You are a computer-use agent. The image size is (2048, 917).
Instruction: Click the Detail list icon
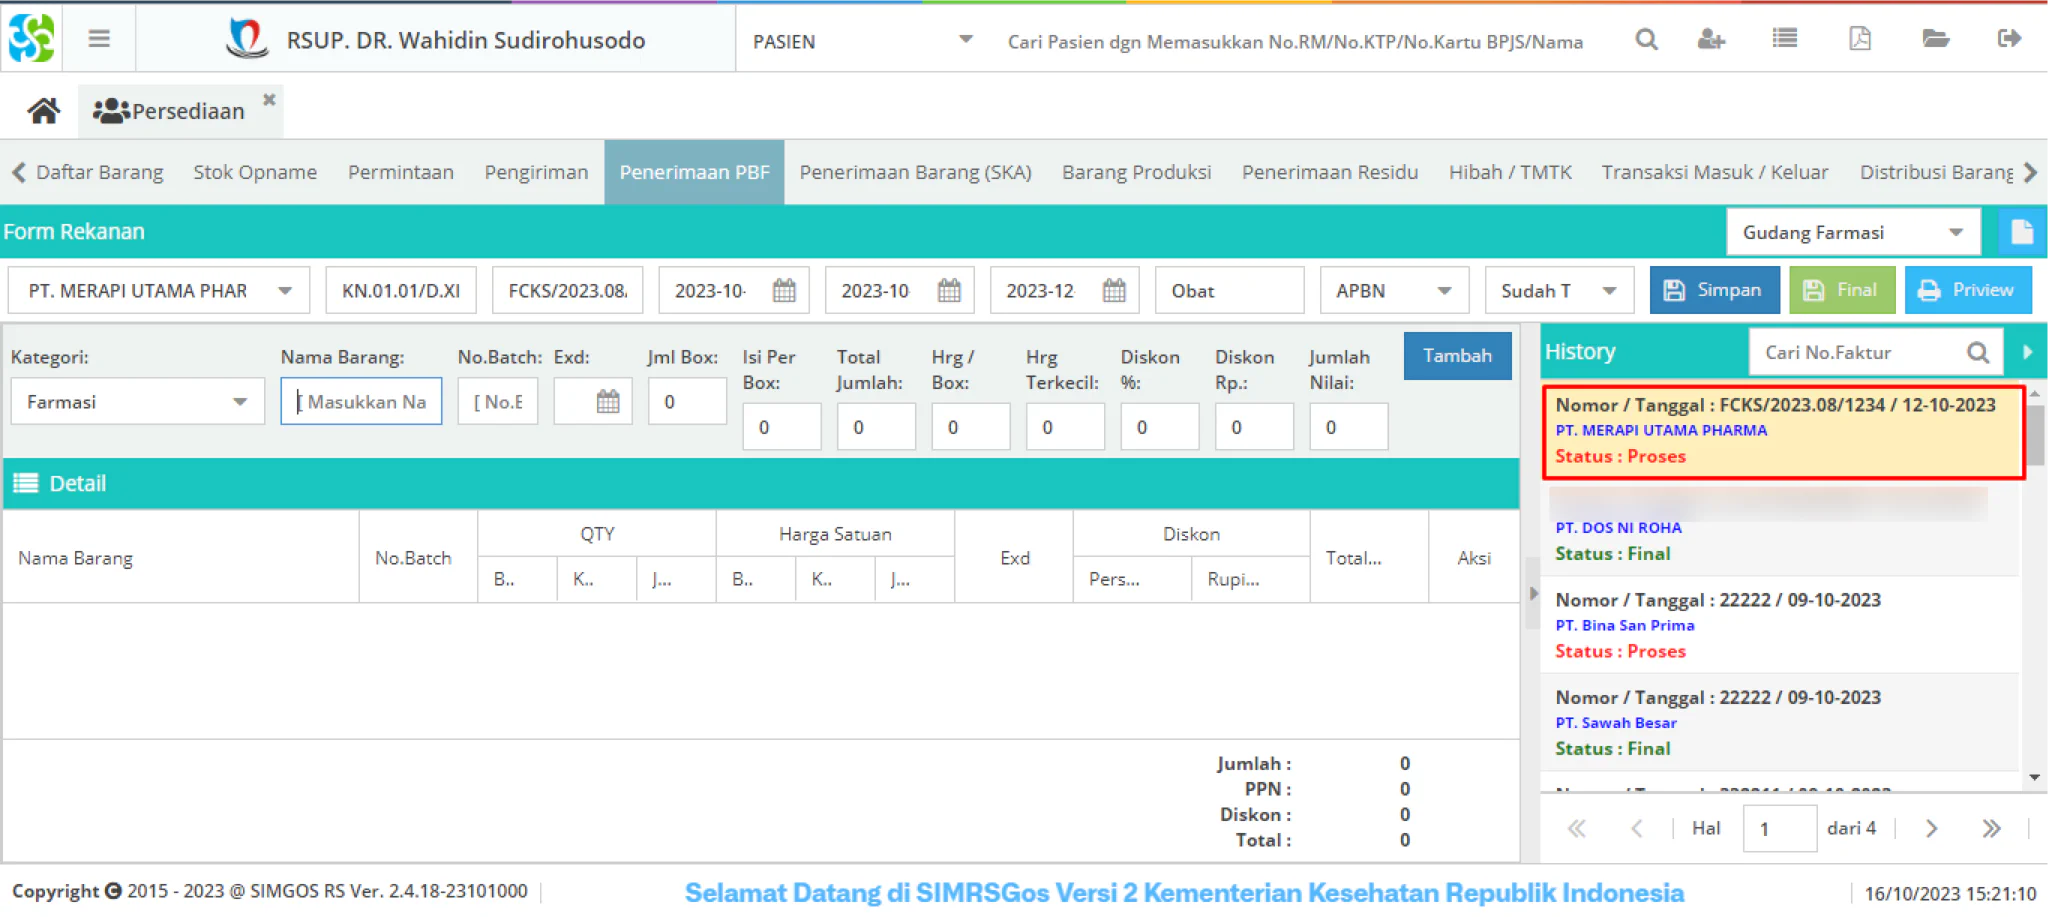point(26,483)
